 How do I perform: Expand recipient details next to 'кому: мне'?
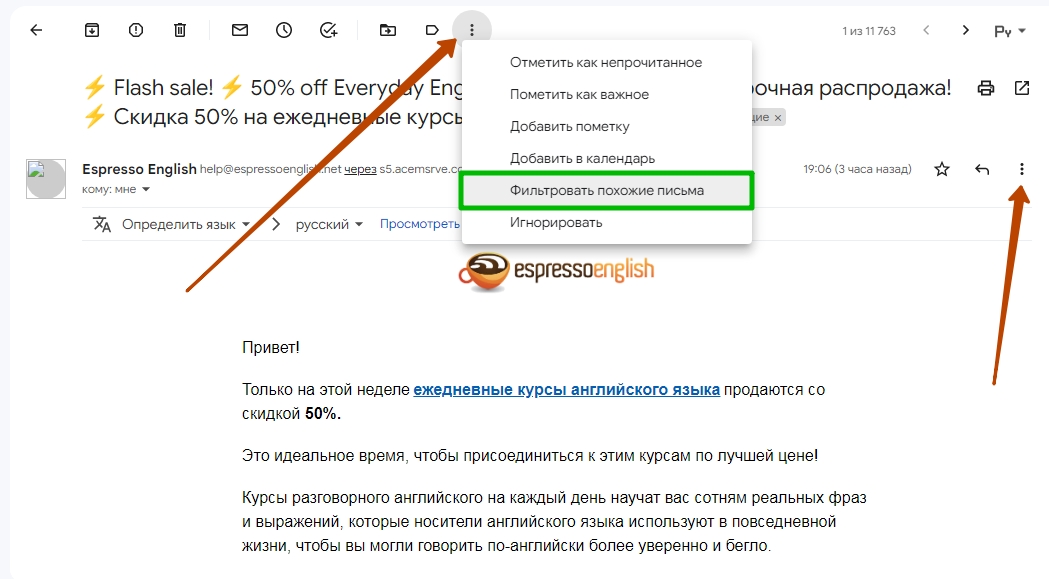click(146, 189)
